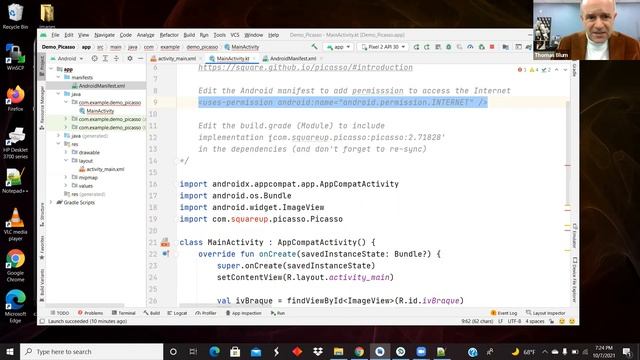Open the picasso introduction URL in comment
Viewport: 640px width, 360px height.
pyautogui.click(x=305, y=67)
